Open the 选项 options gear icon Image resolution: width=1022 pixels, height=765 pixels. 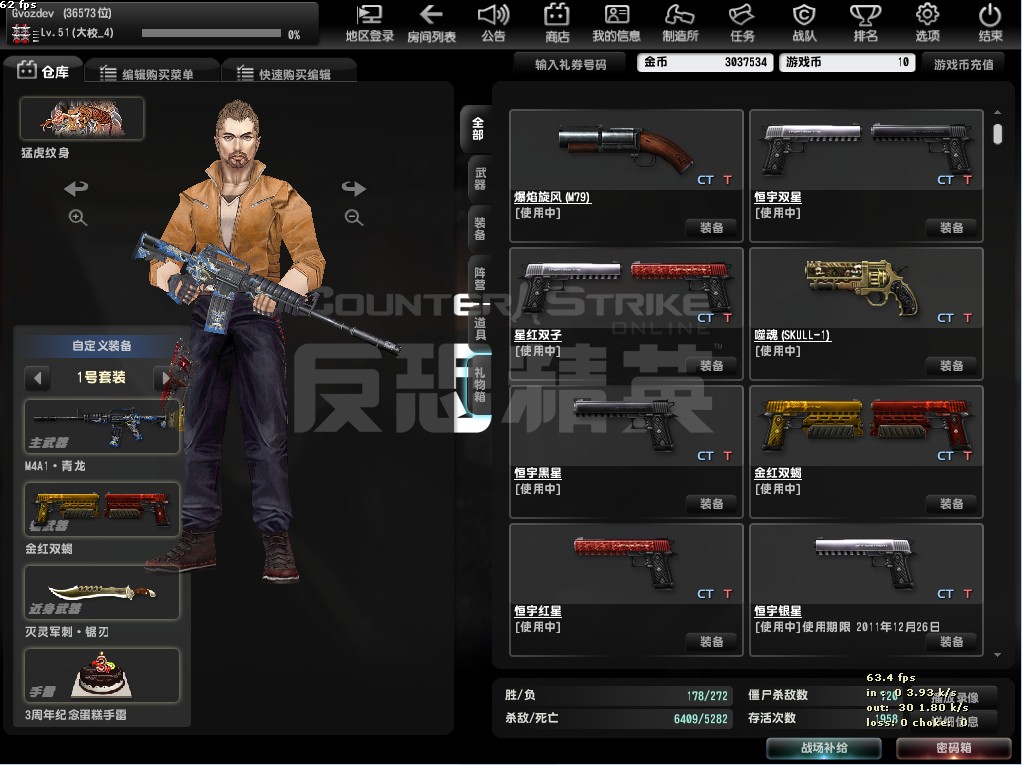tap(927, 23)
